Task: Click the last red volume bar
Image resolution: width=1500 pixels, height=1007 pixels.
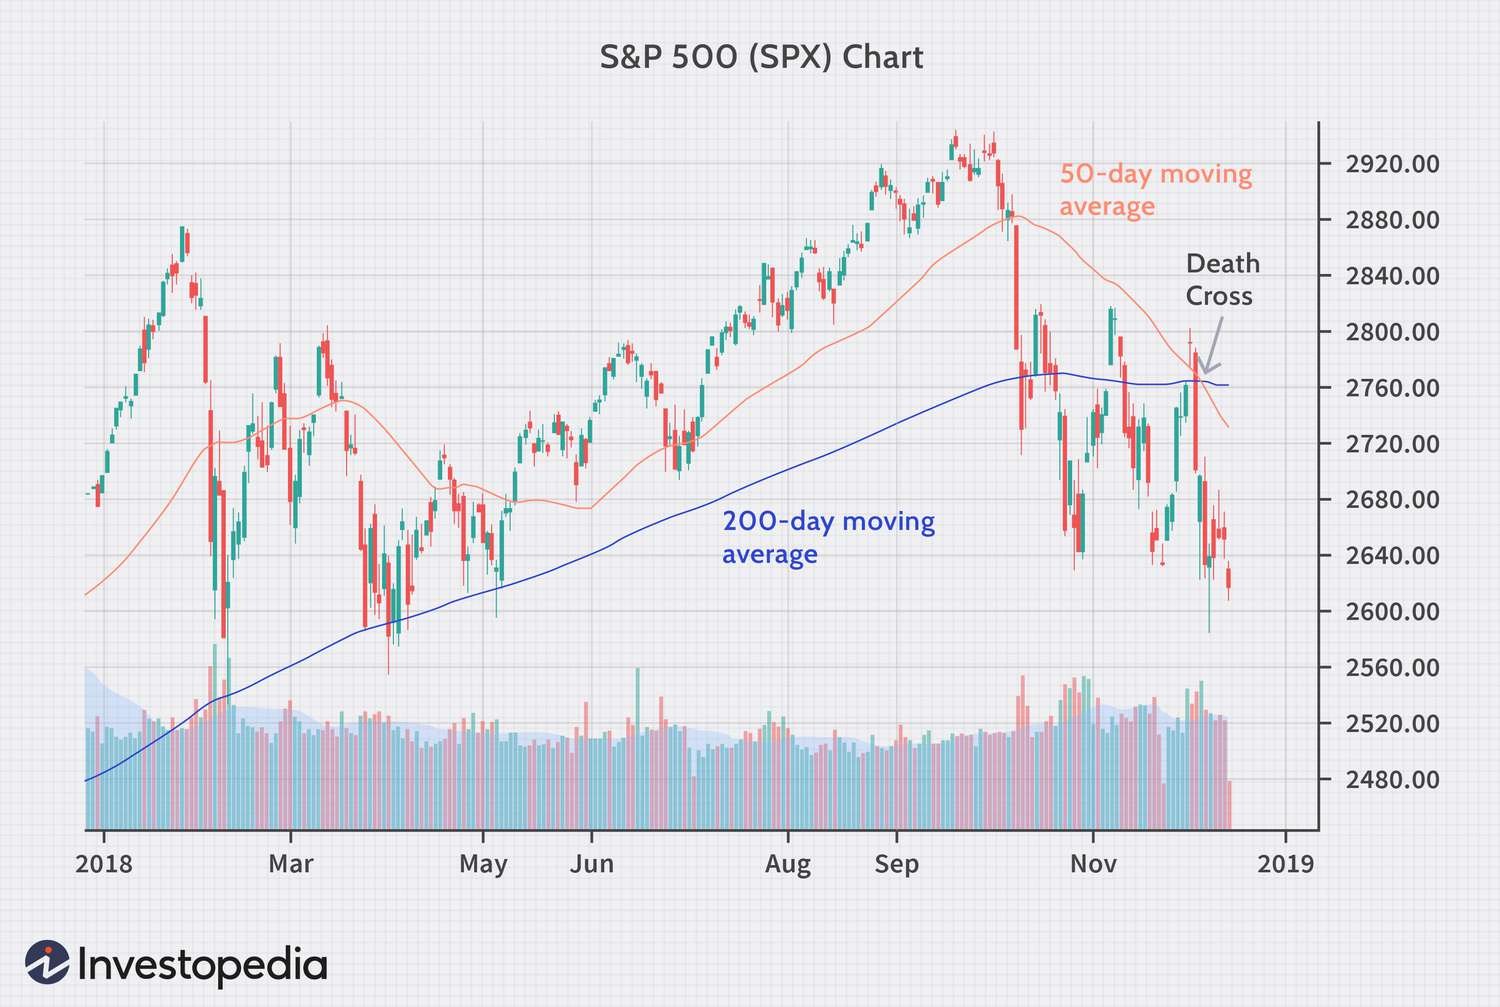Action: point(1229,806)
